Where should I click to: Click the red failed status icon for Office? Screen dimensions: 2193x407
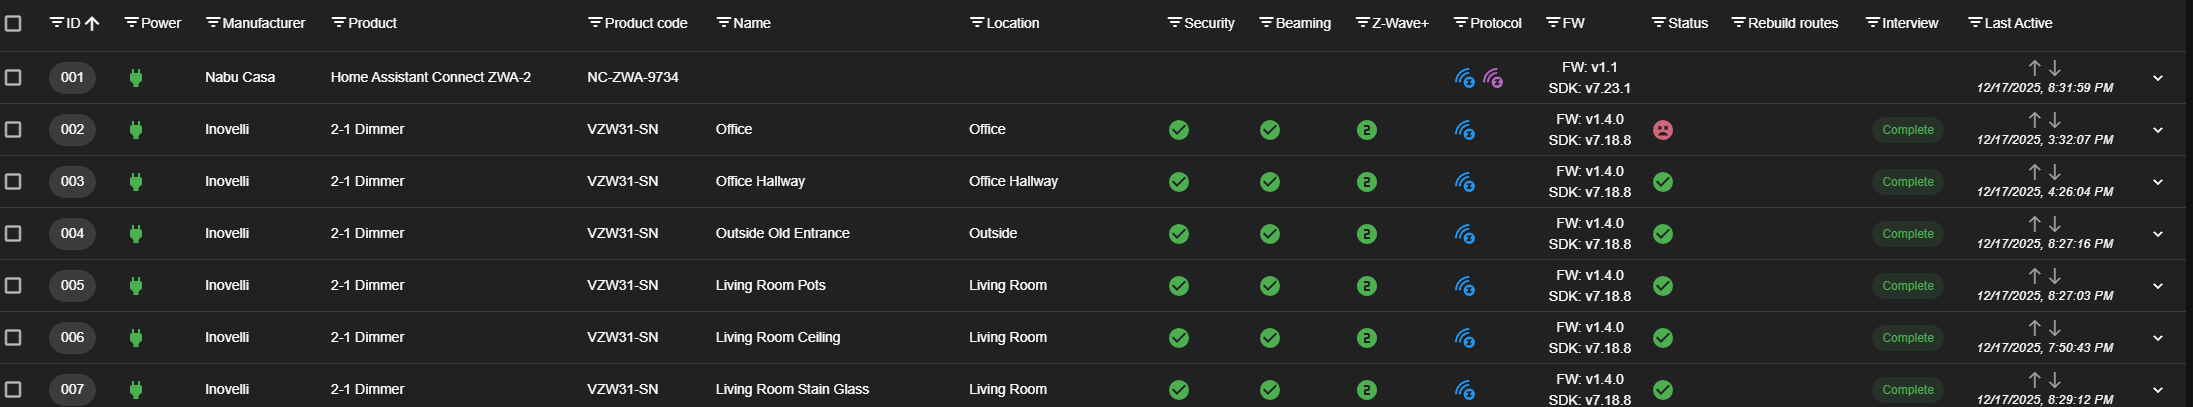(x=1662, y=130)
